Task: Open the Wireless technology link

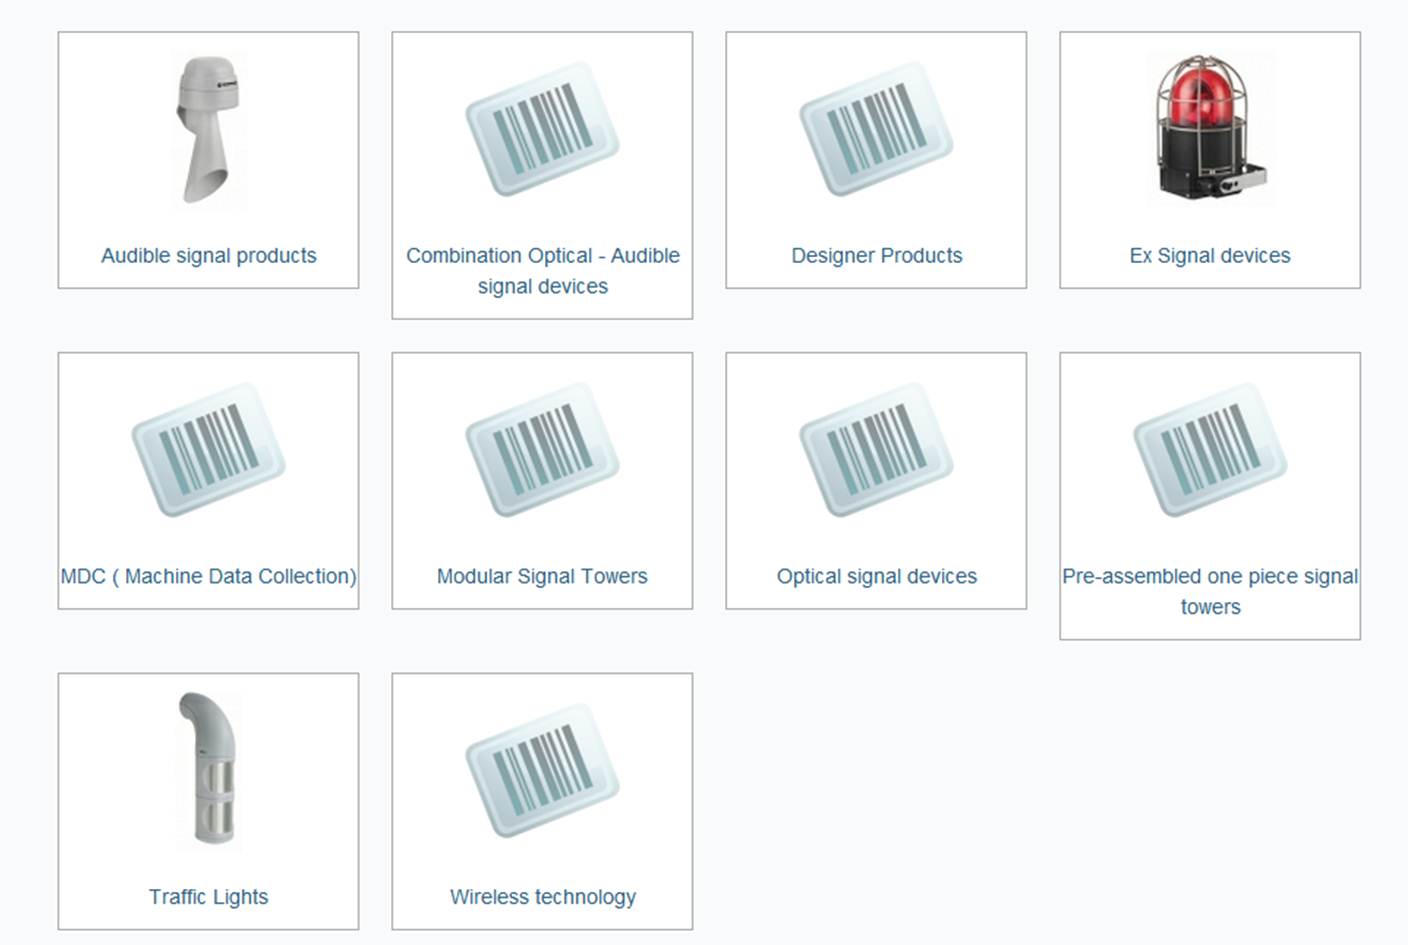Action: [542, 897]
